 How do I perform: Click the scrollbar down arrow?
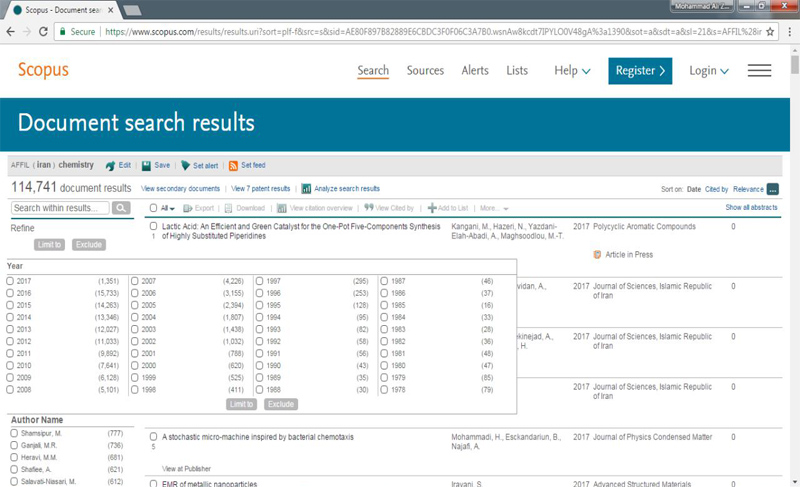(x=795, y=482)
